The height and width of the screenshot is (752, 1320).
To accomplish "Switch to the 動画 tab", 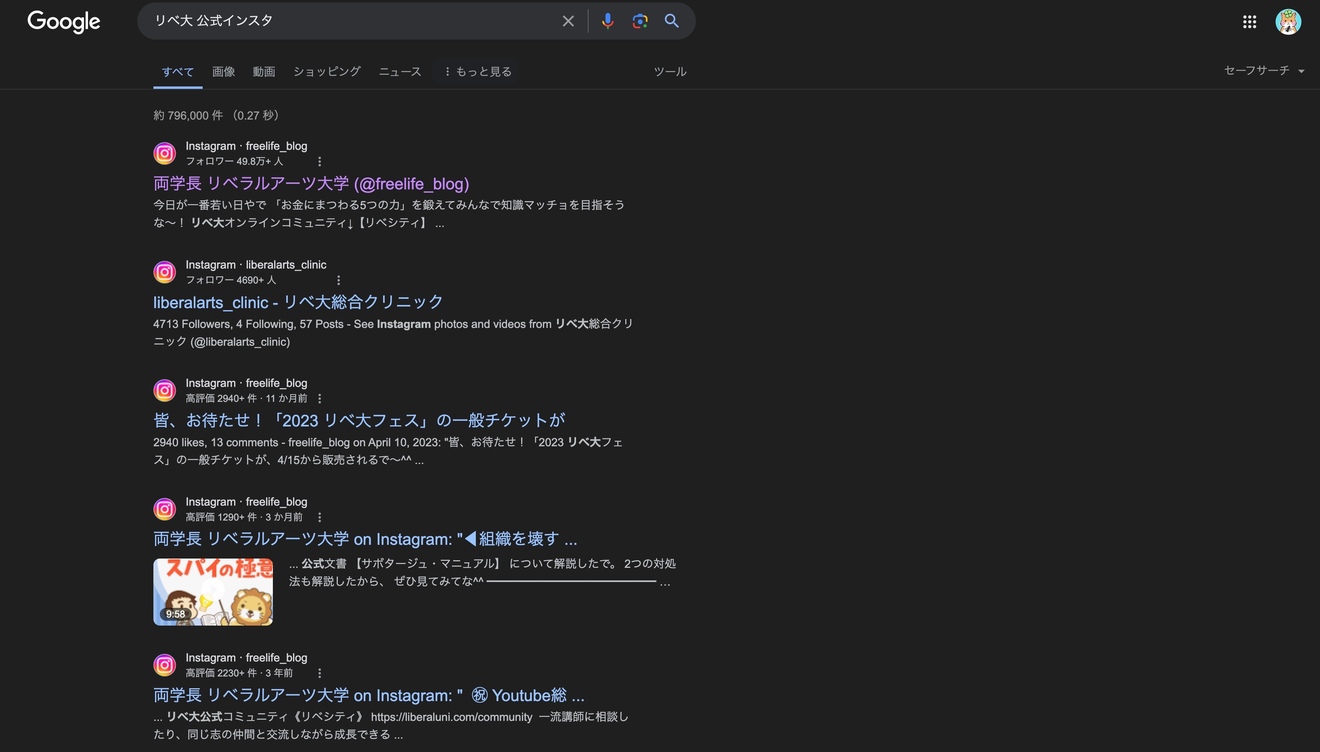I will 264,72.
